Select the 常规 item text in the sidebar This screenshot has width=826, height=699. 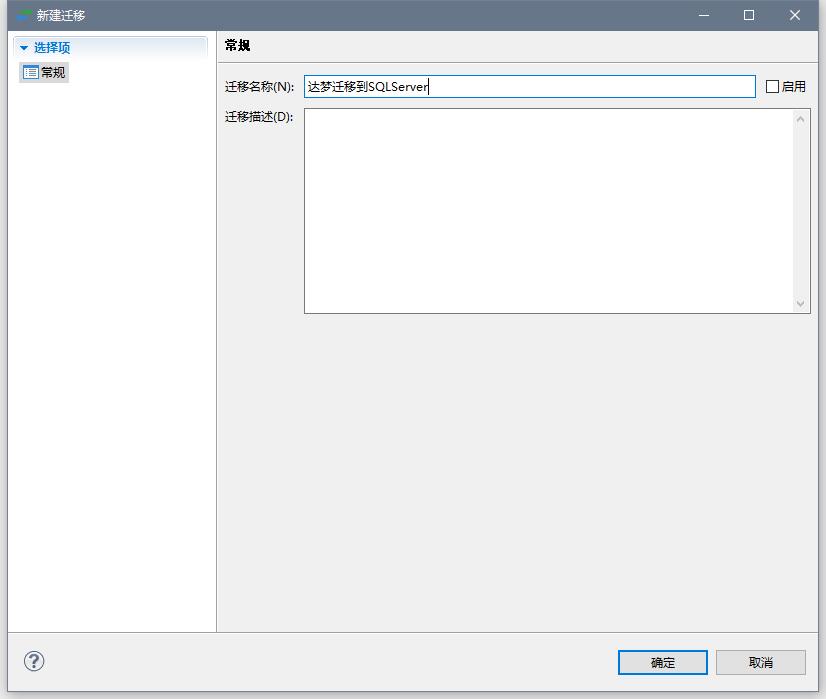pos(53,72)
